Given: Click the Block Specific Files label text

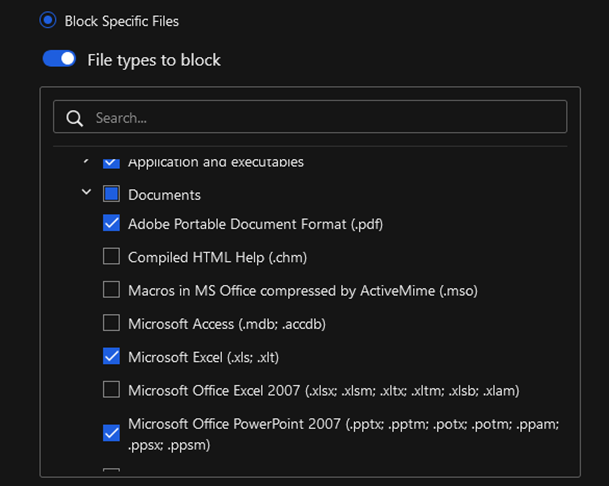Looking at the screenshot, I should 122,21.
